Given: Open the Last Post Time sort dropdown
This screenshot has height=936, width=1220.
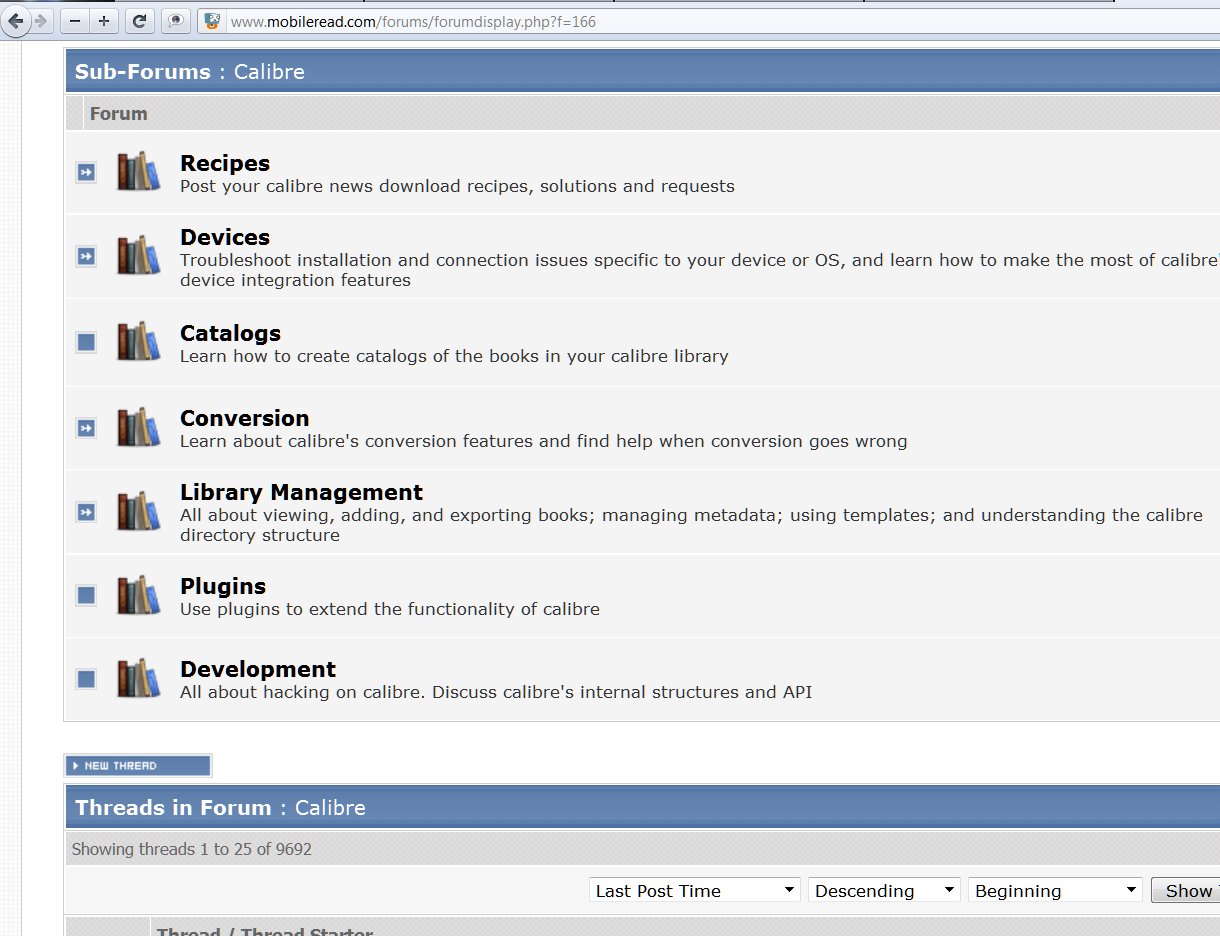Looking at the screenshot, I should 695,890.
